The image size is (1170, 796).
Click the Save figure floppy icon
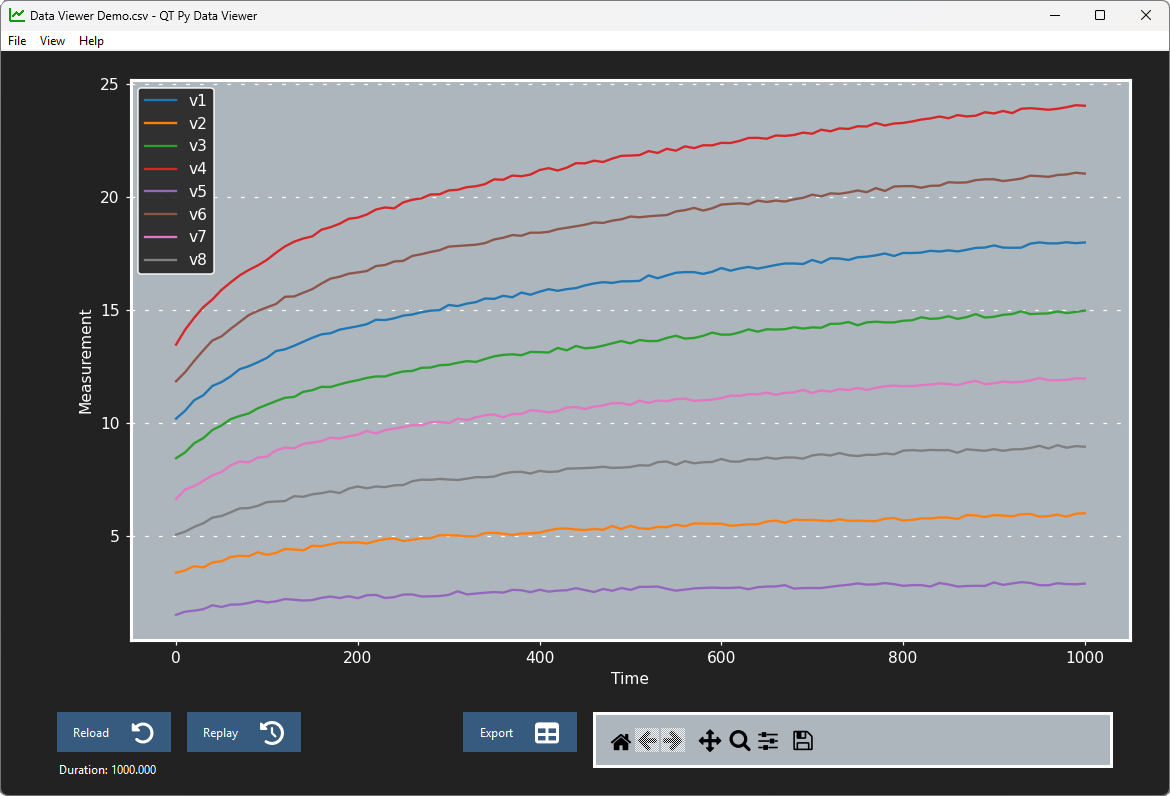pyautogui.click(x=803, y=740)
